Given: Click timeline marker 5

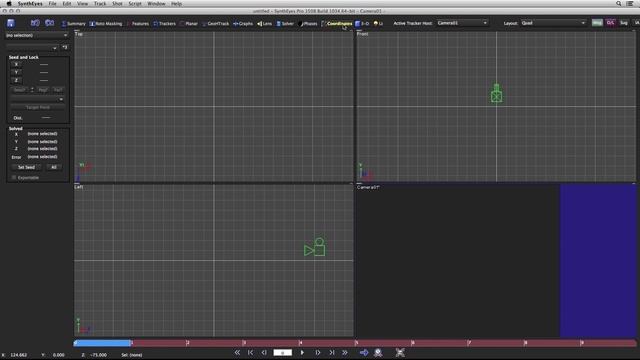Looking at the screenshot, I should 357,343.
